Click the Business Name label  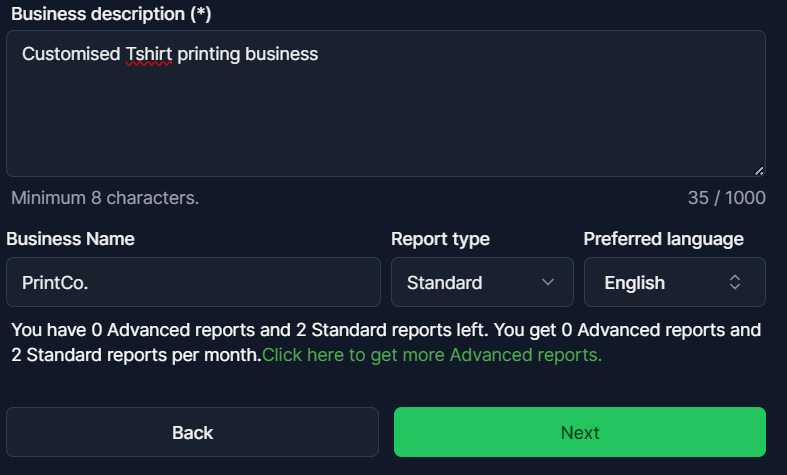pyautogui.click(x=70, y=239)
